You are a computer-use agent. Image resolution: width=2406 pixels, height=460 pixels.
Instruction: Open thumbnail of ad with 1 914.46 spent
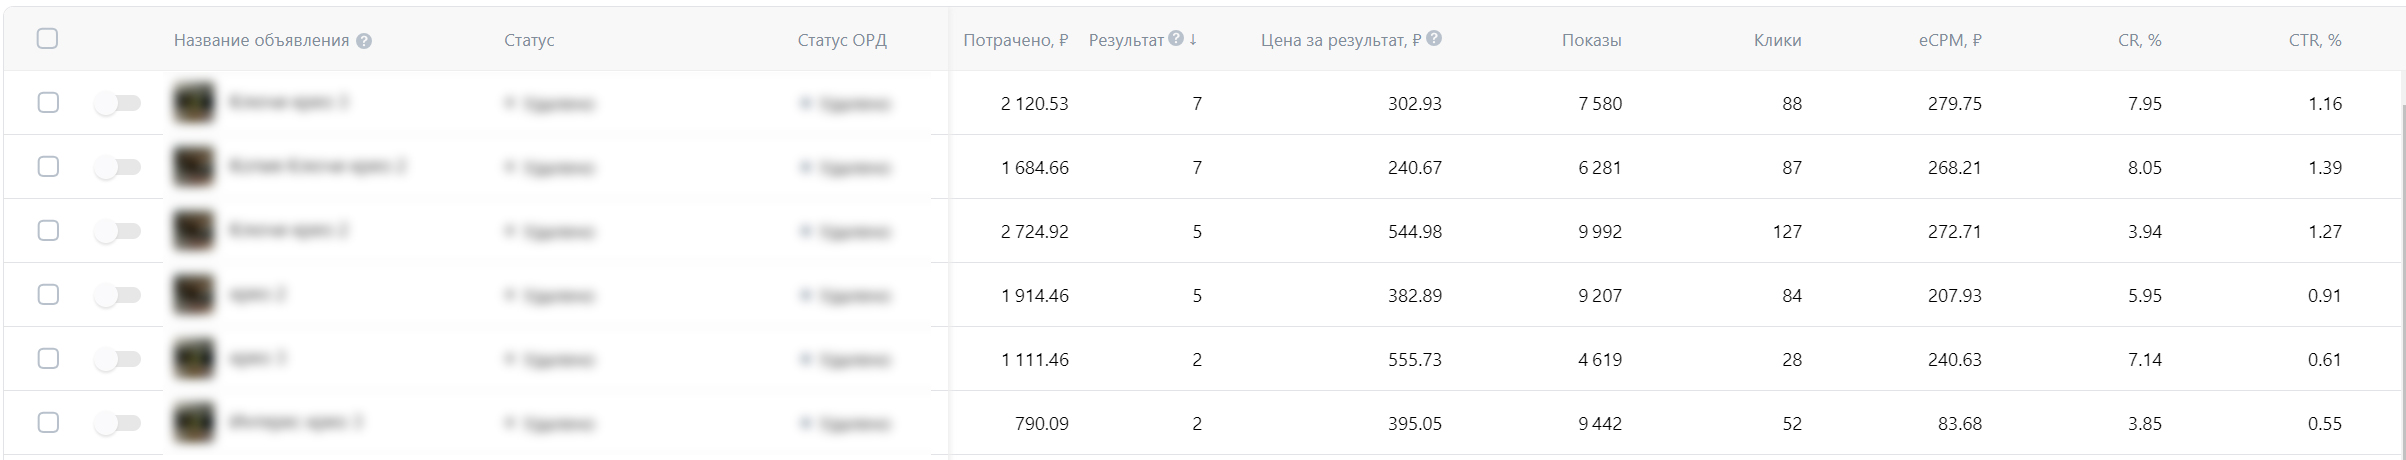click(194, 295)
